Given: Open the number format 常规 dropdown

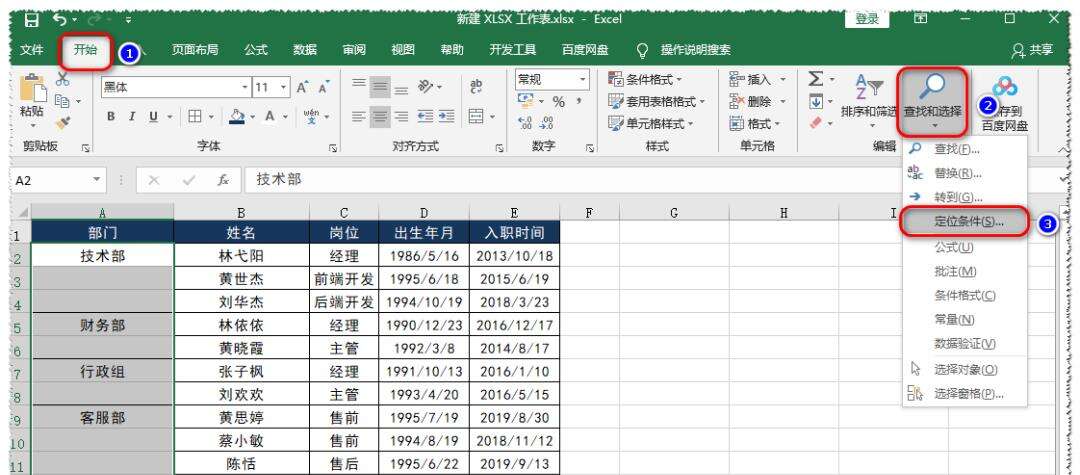Looking at the screenshot, I should click(583, 79).
